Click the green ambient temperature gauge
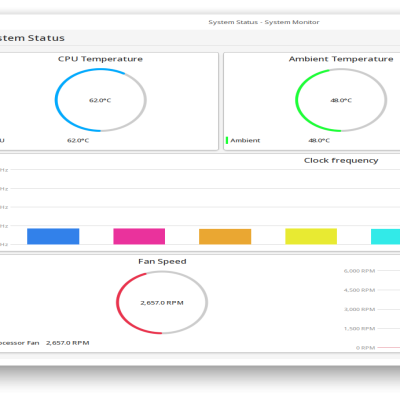The image size is (400, 400). tap(341, 100)
